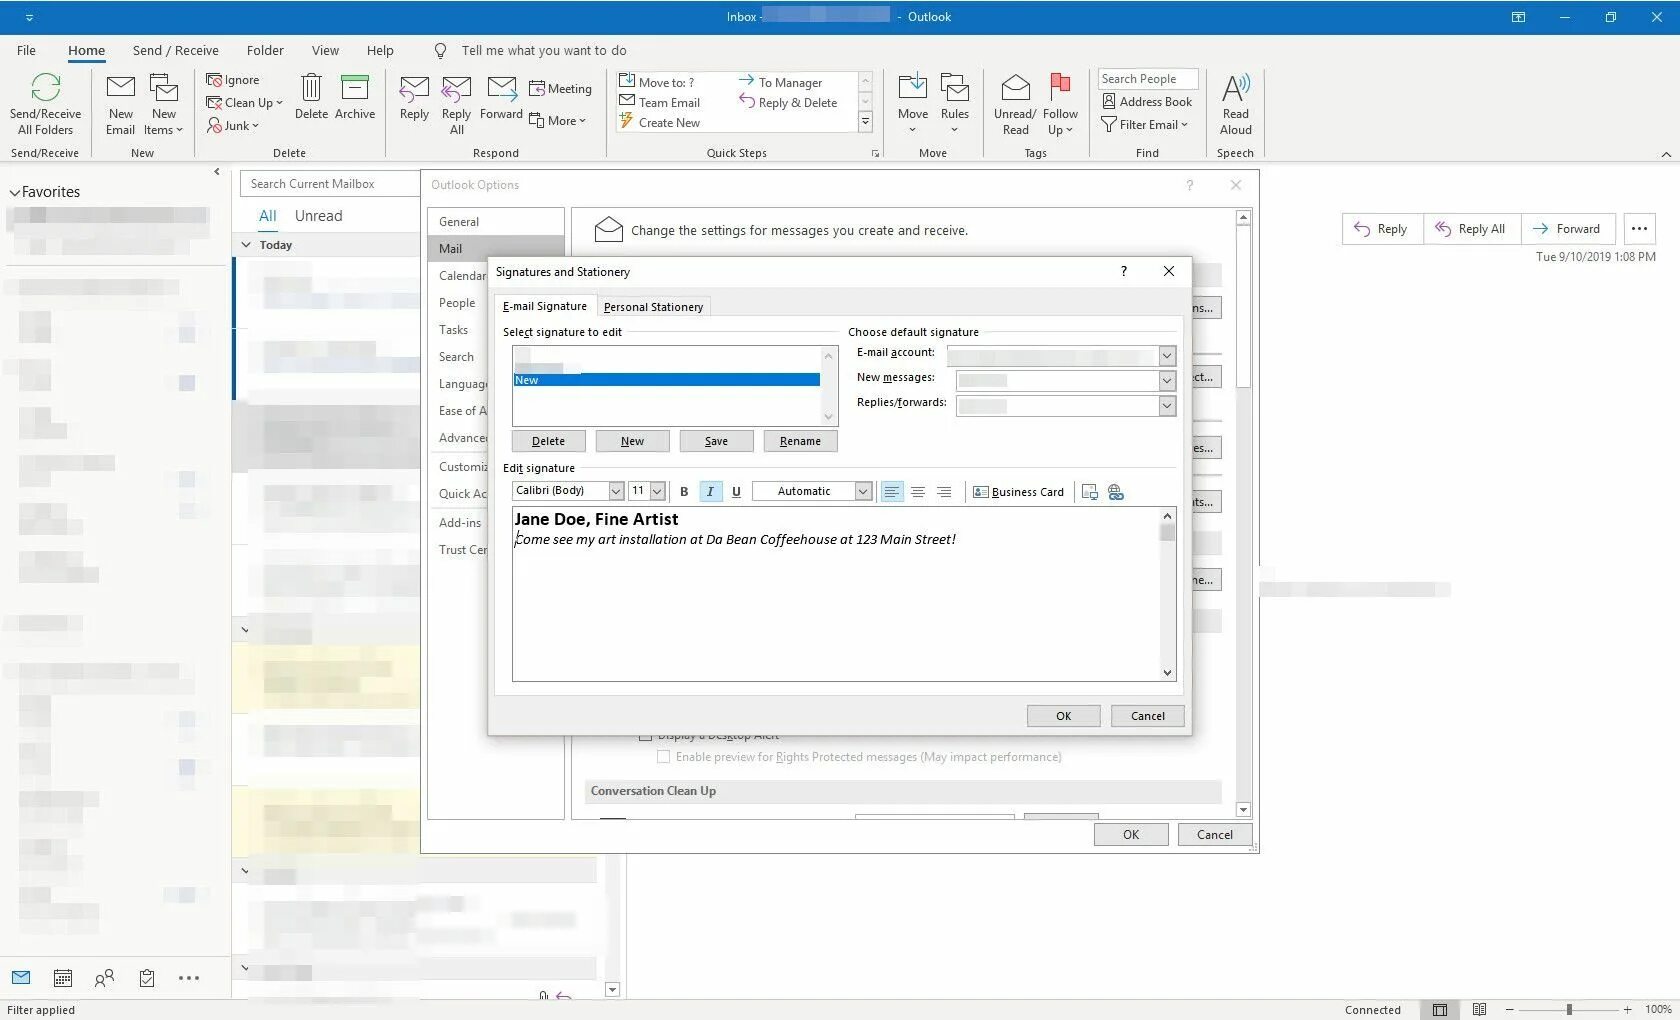Click the Follow Up flag icon

[1060, 88]
